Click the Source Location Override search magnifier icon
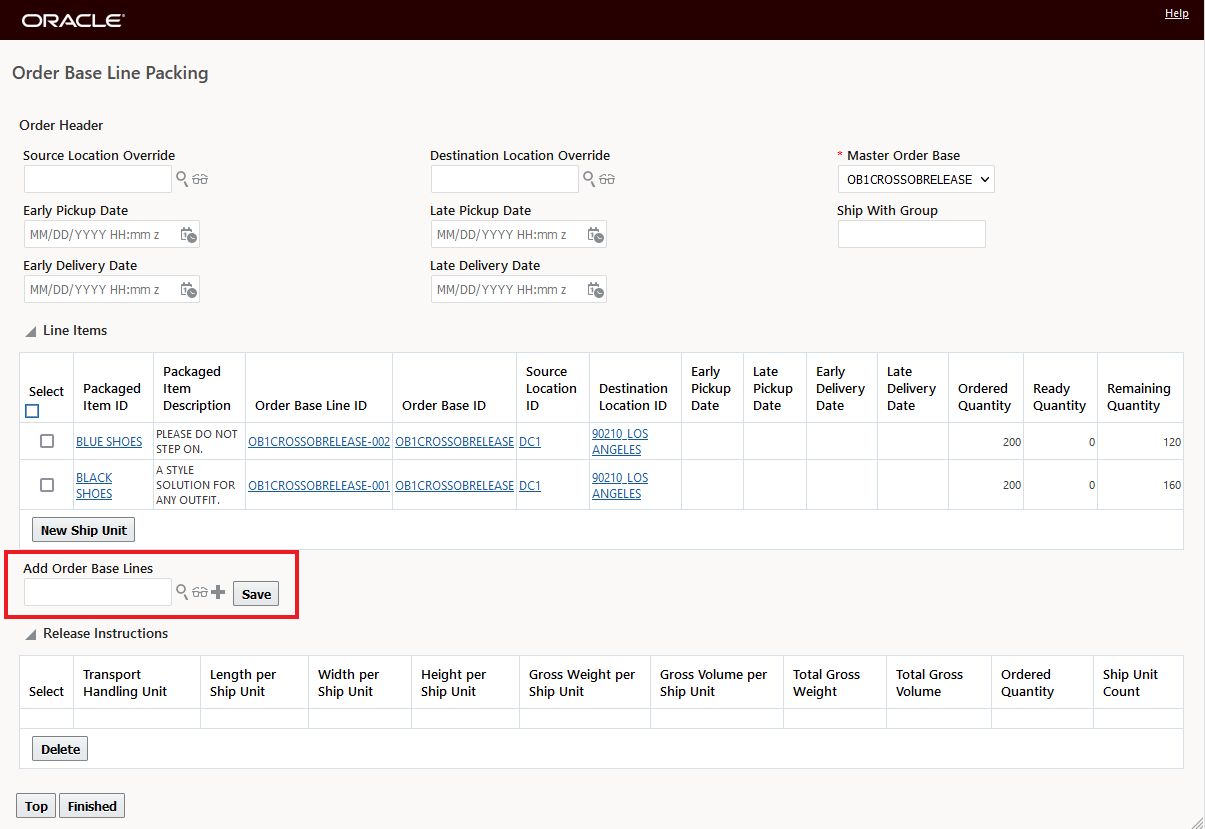1205x829 pixels. (182, 179)
